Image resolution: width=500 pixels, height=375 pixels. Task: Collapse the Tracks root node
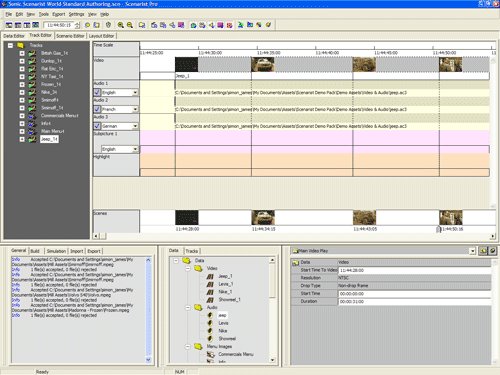point(11,45)
